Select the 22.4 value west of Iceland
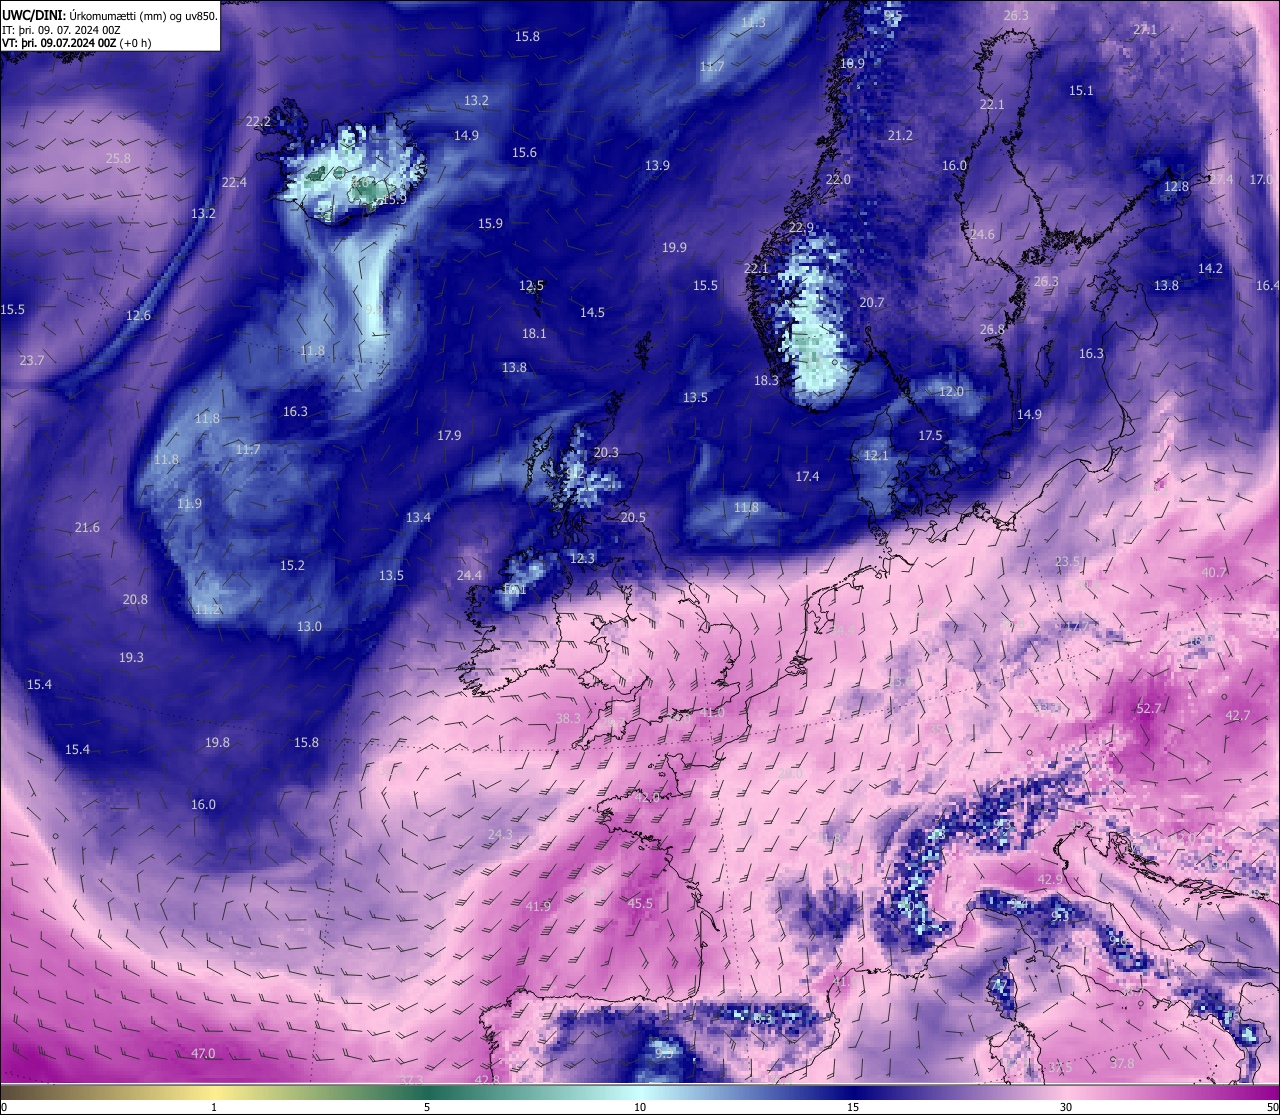1280x1115 pixels. 234,183
